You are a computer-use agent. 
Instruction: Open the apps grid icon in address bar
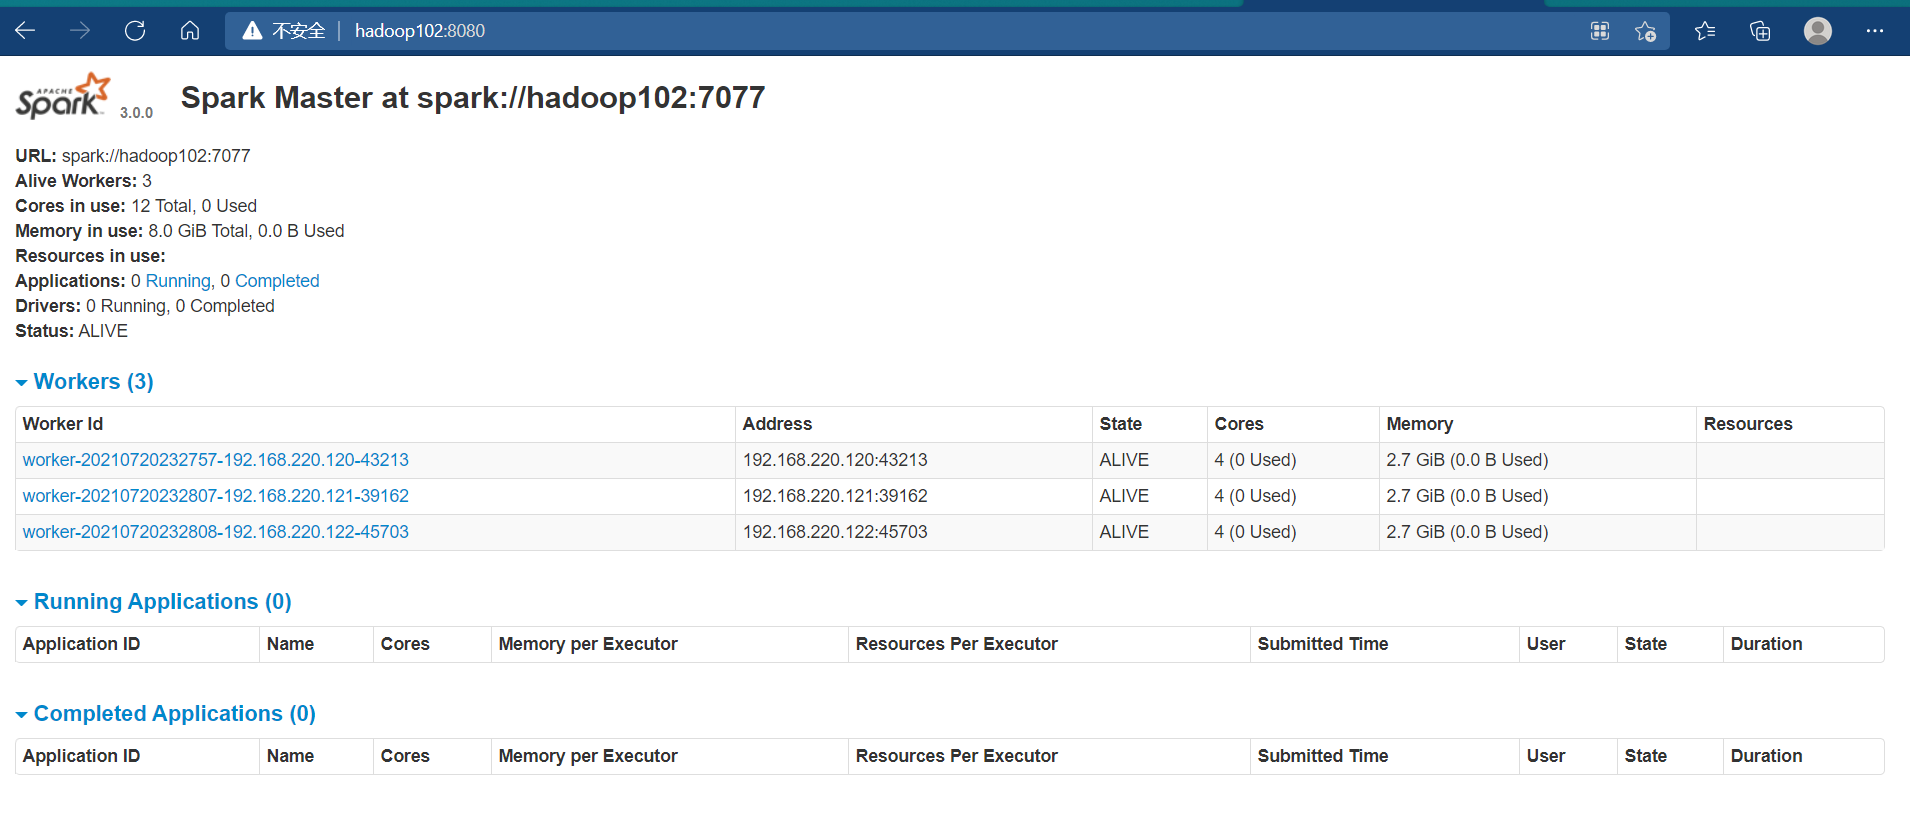tap(1600, 31)
